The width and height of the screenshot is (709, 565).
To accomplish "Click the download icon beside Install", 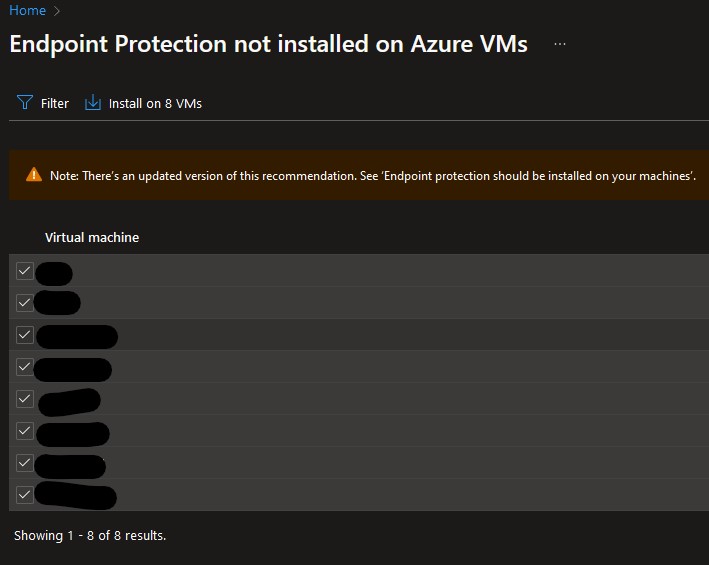I will tap(93, 103).
